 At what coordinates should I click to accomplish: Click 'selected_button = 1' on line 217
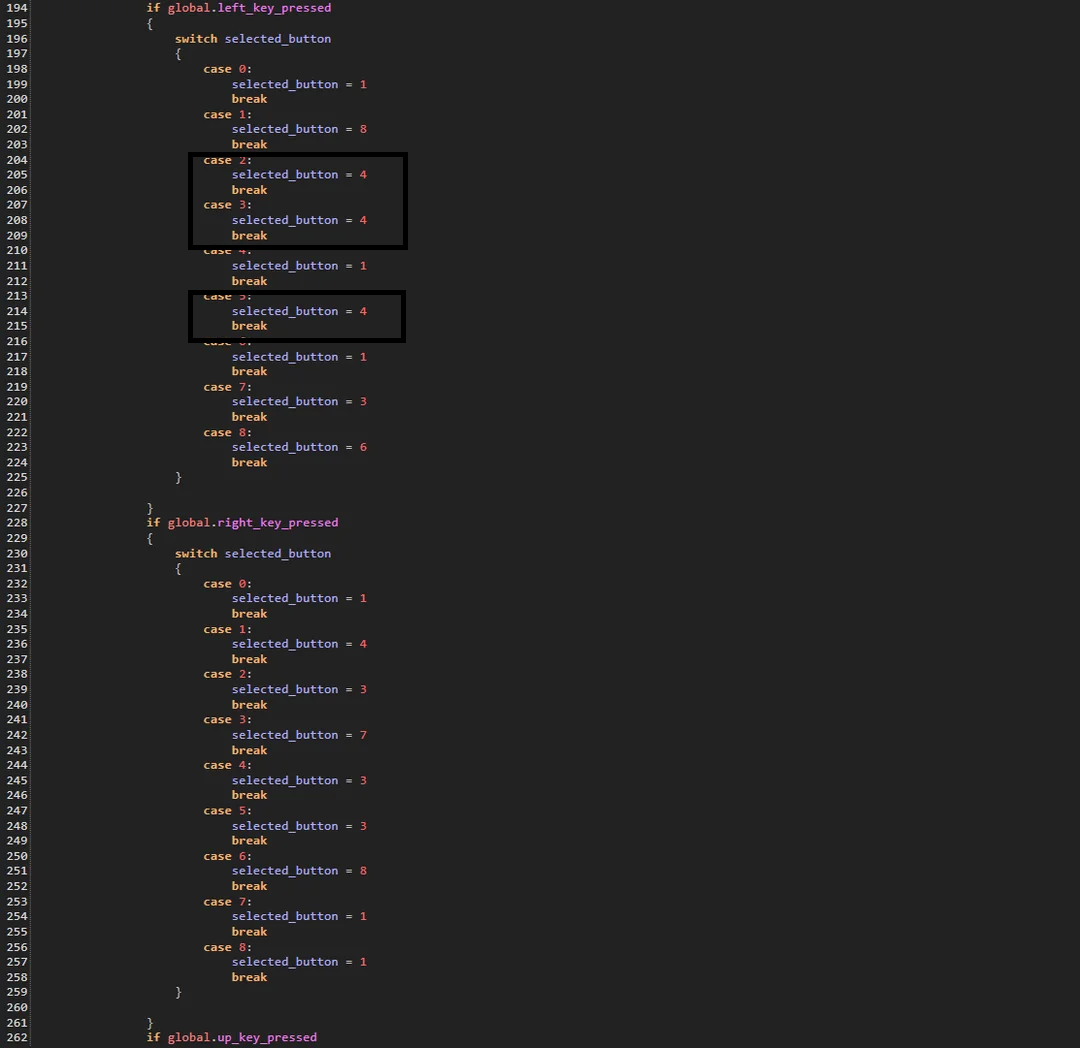click(299, 357)
